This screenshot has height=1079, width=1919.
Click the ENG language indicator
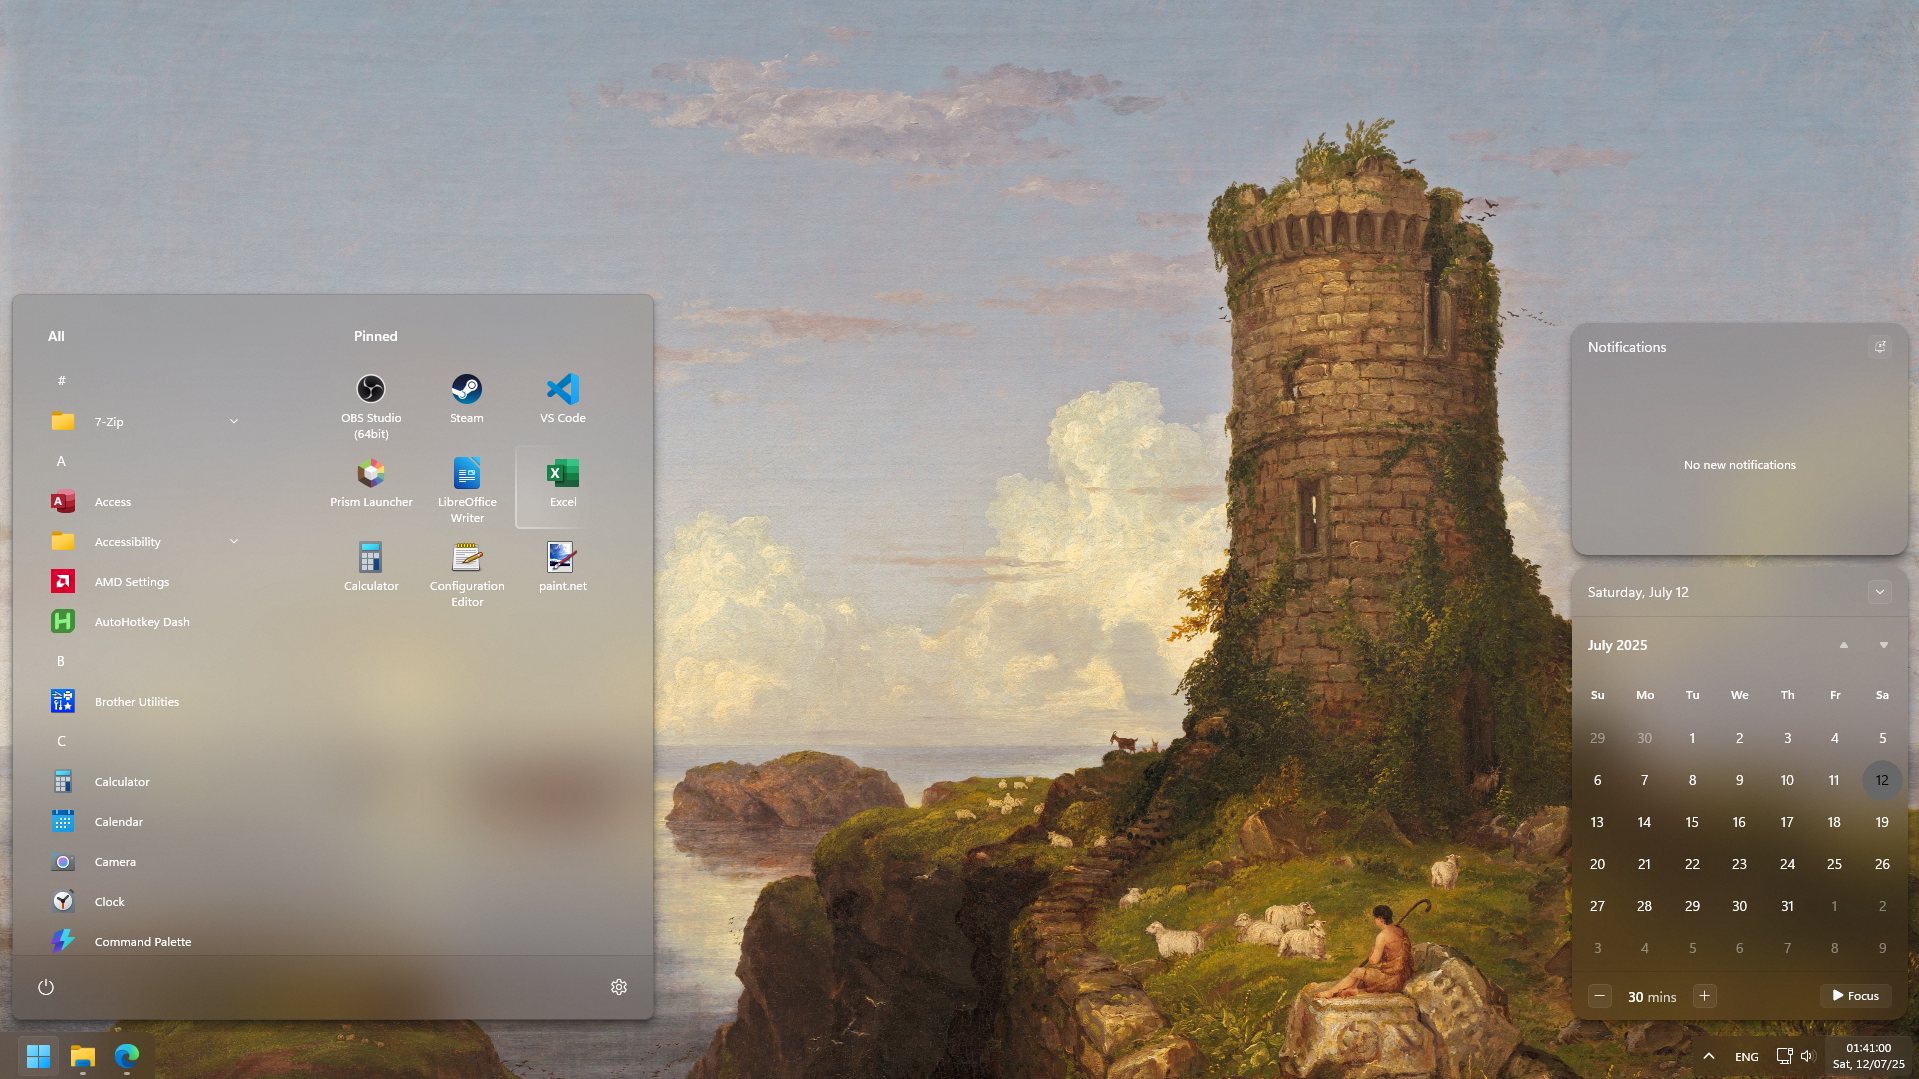(1747, 1057)
